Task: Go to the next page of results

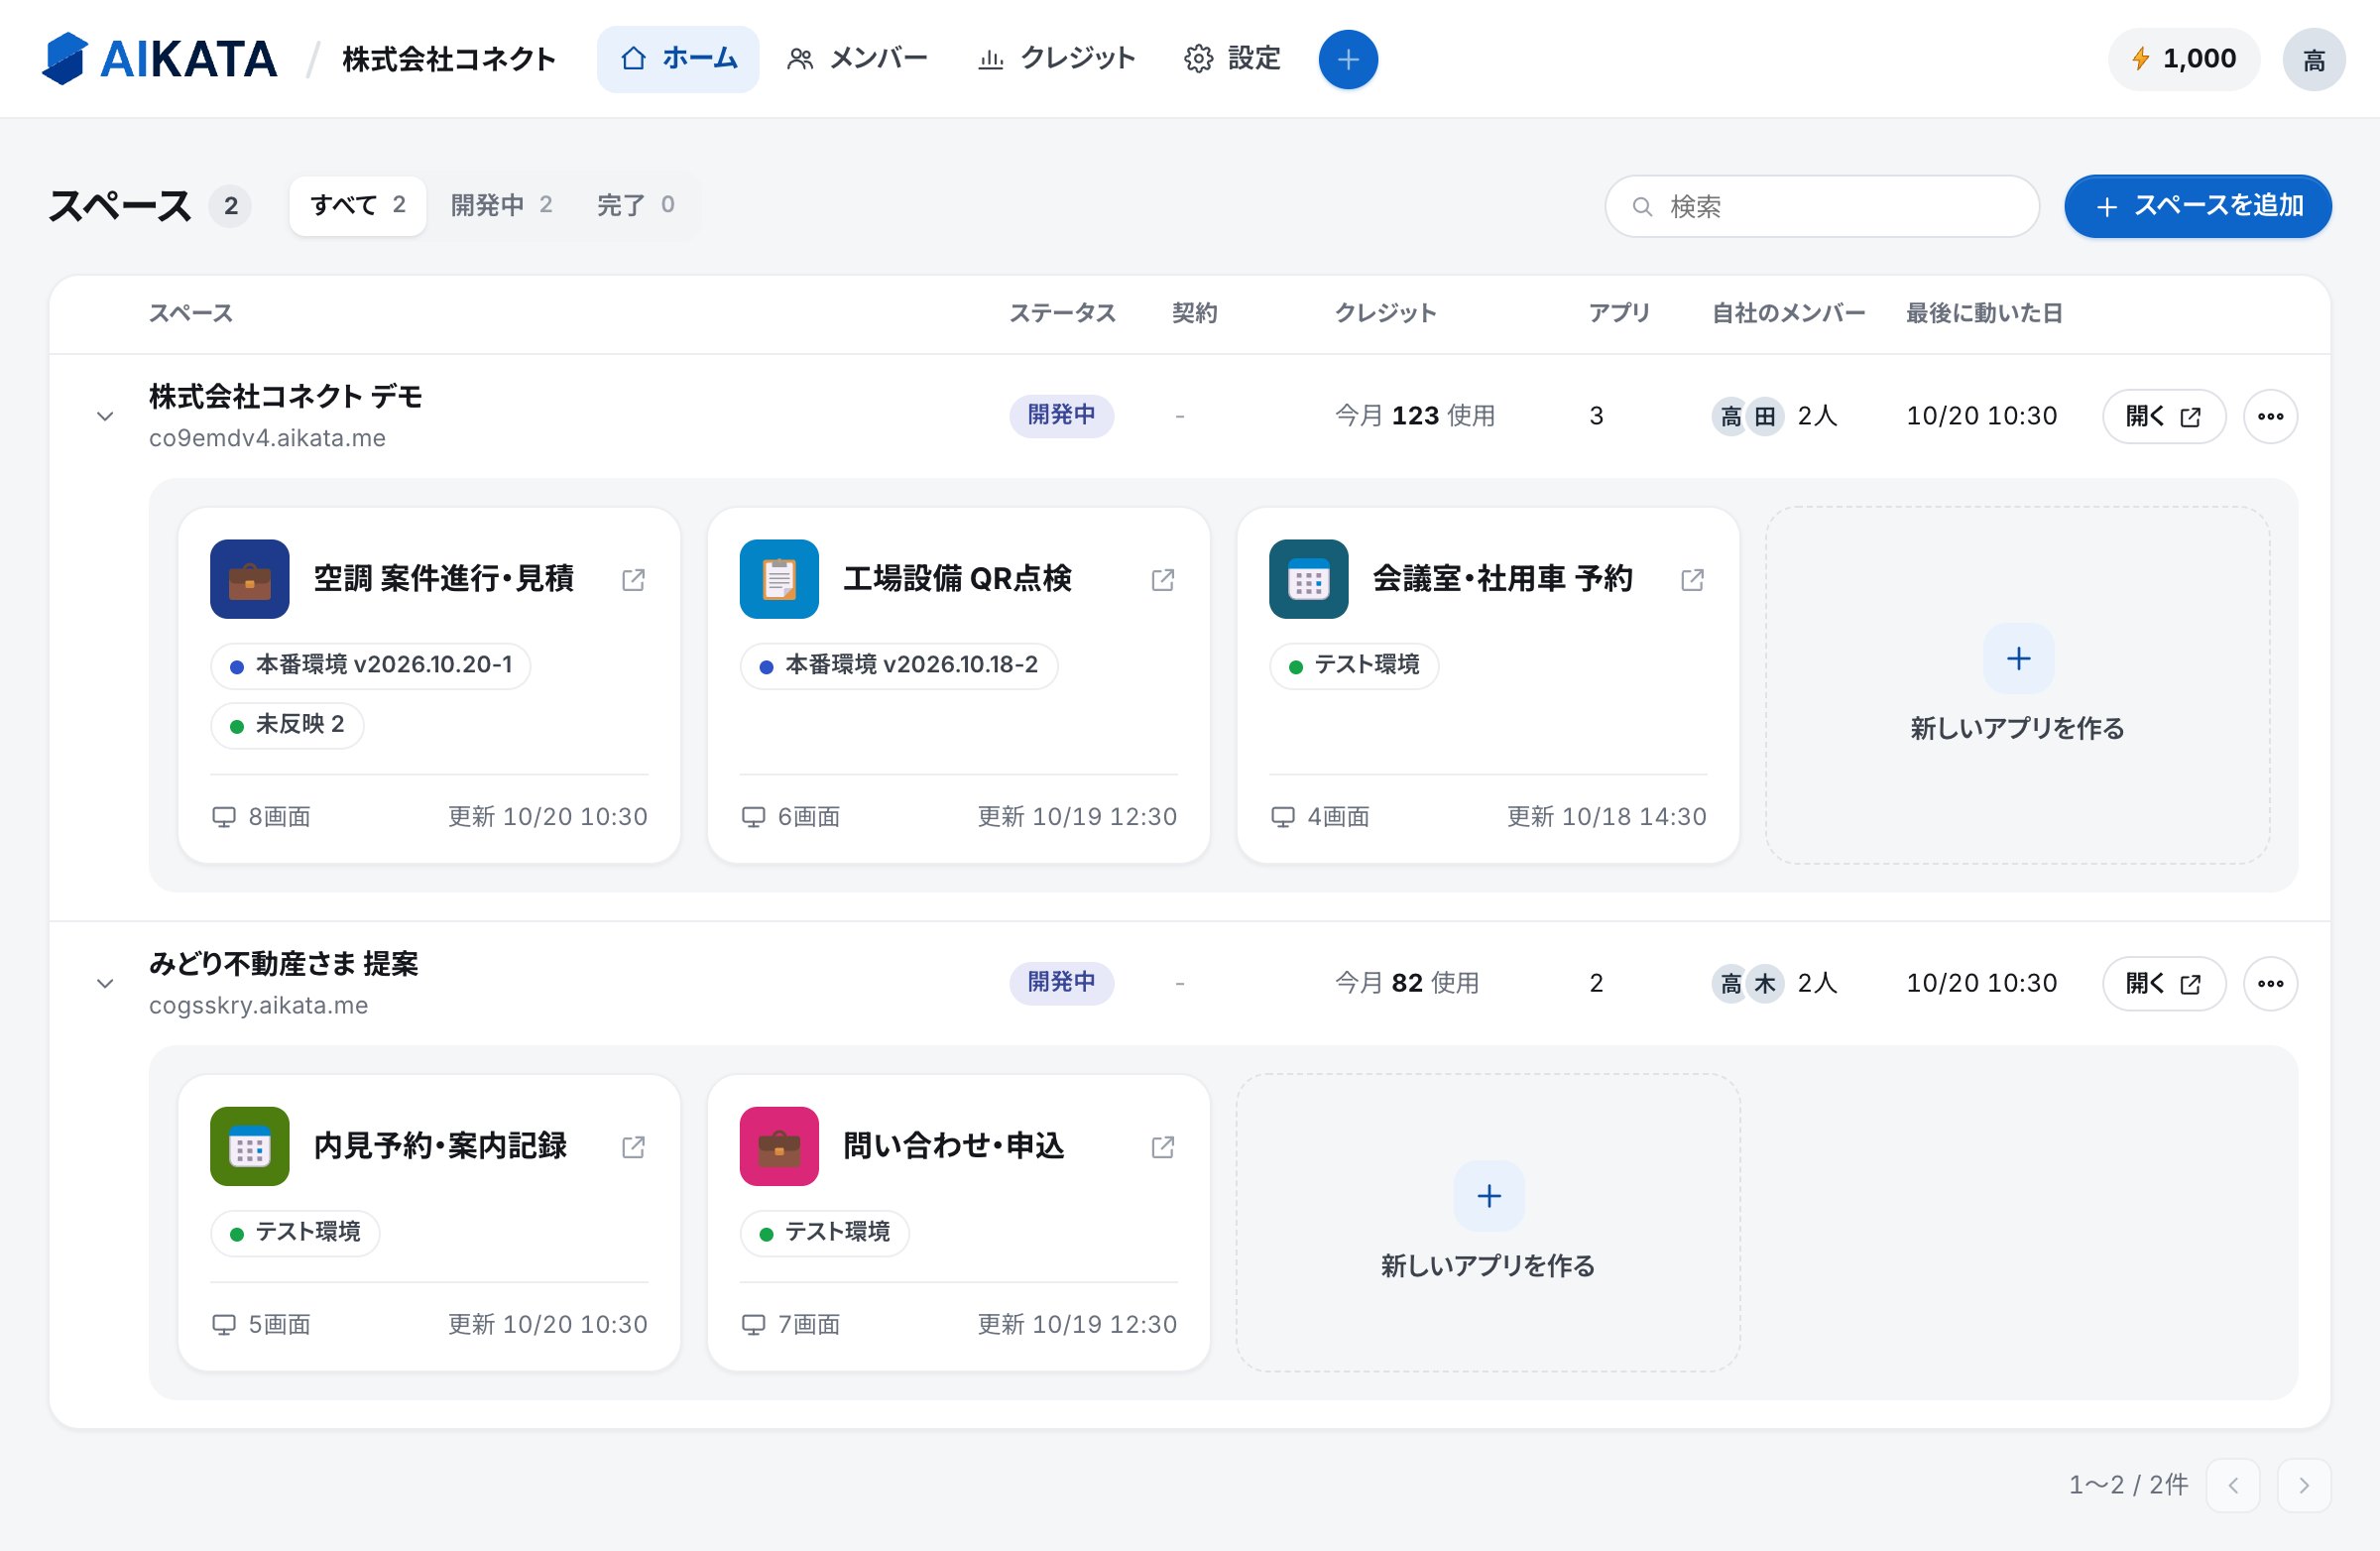Action: pyautogui.click(x=2304, y=1485)
